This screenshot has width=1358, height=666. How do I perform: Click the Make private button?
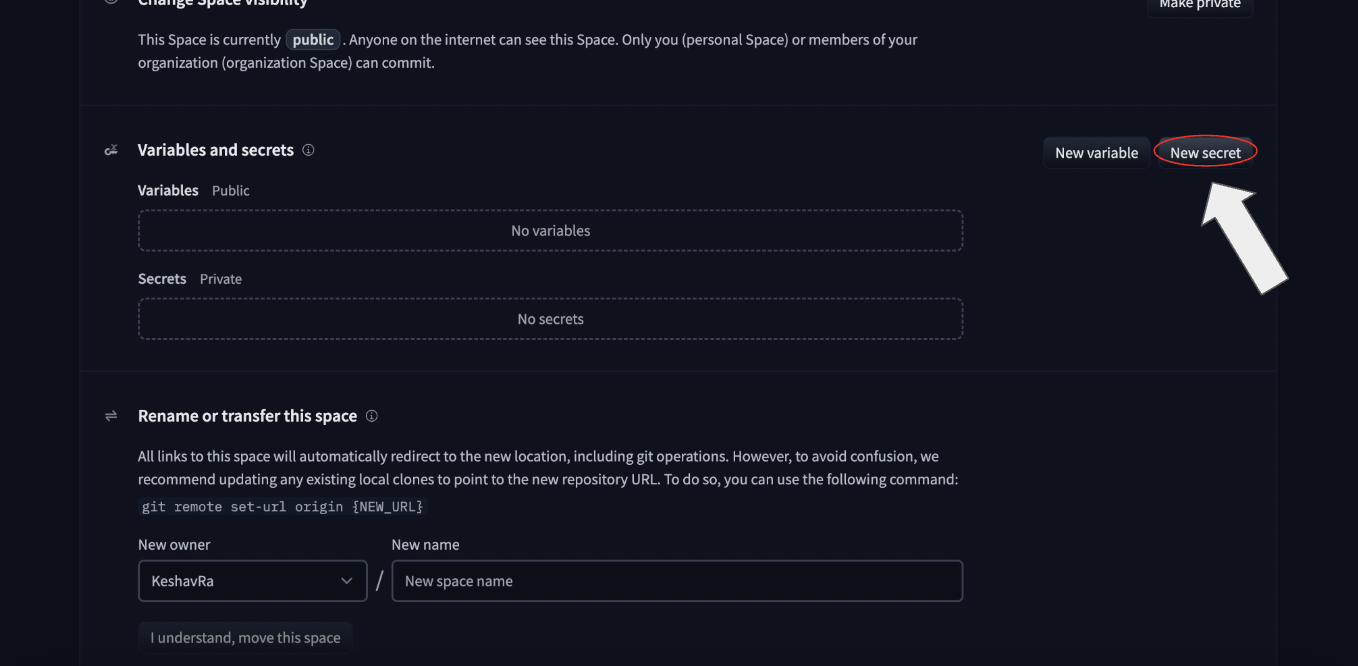1199,5
